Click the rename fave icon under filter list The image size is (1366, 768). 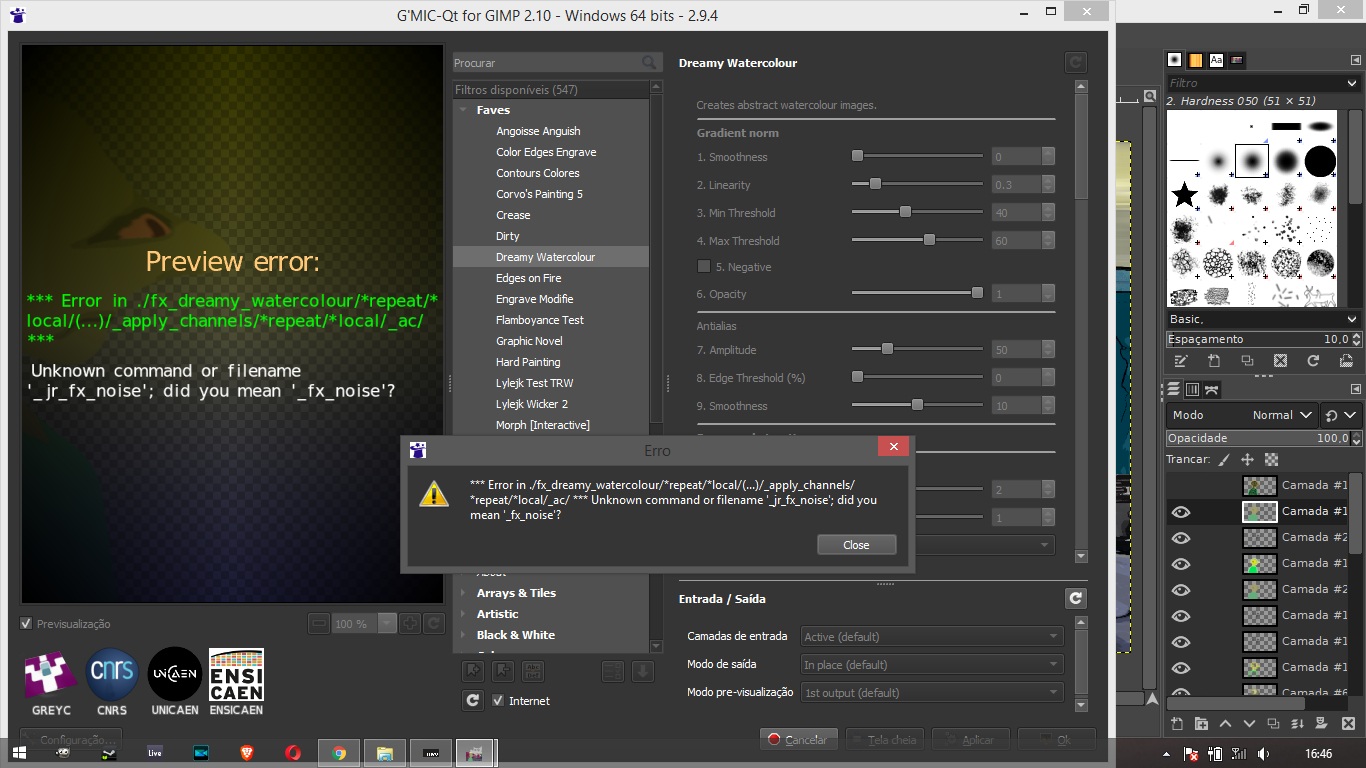pyautogui.click(x=533, y=671)
